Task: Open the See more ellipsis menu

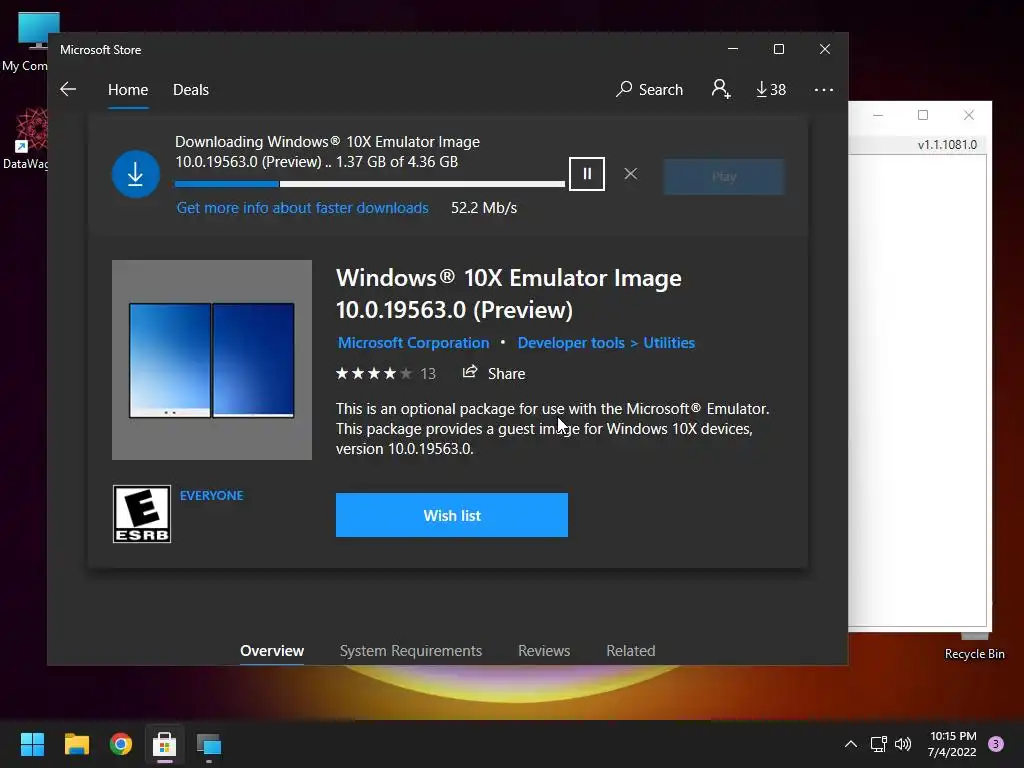Action: [824, 89]
